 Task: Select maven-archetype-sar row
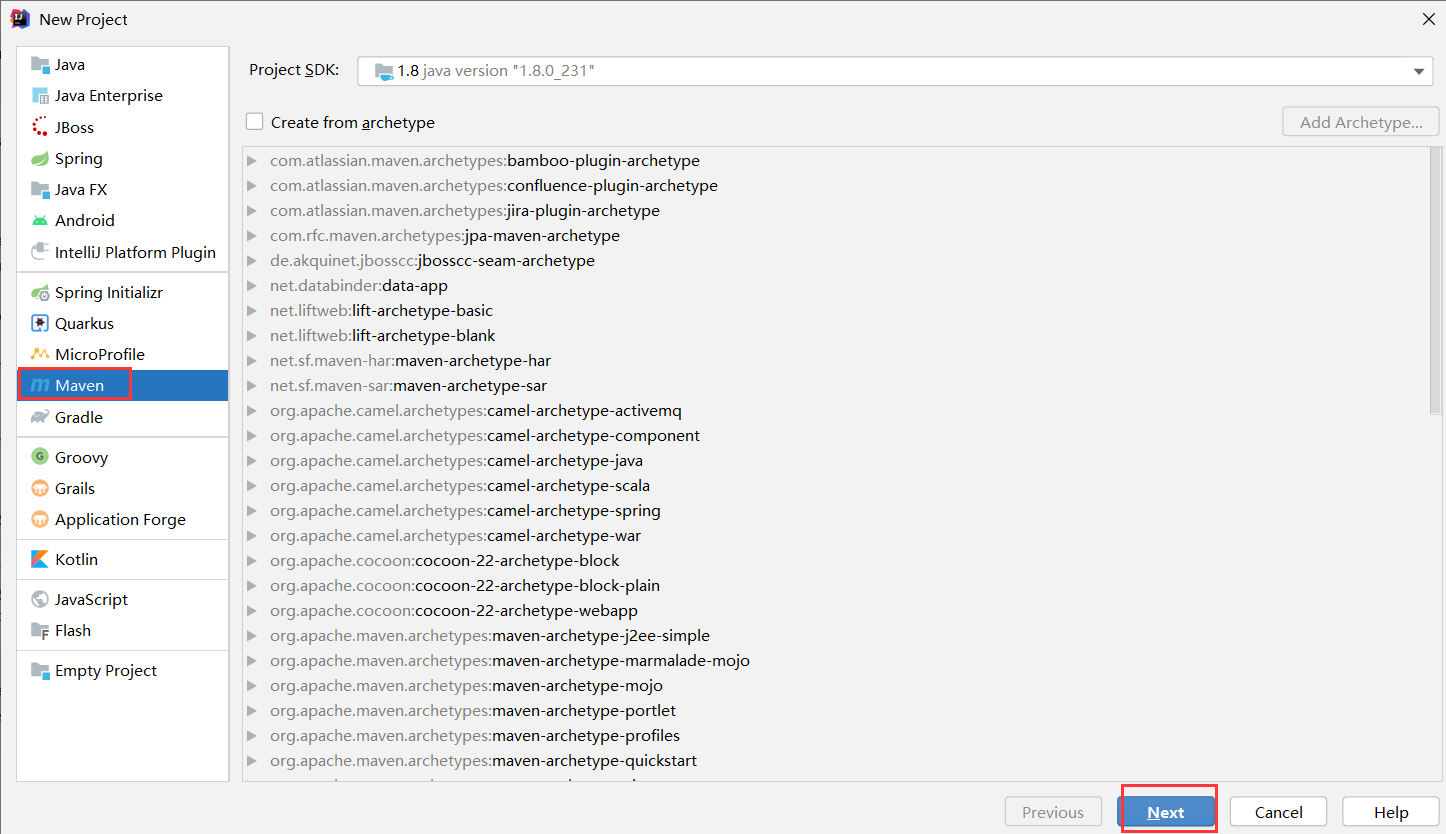tap(836, 385)
